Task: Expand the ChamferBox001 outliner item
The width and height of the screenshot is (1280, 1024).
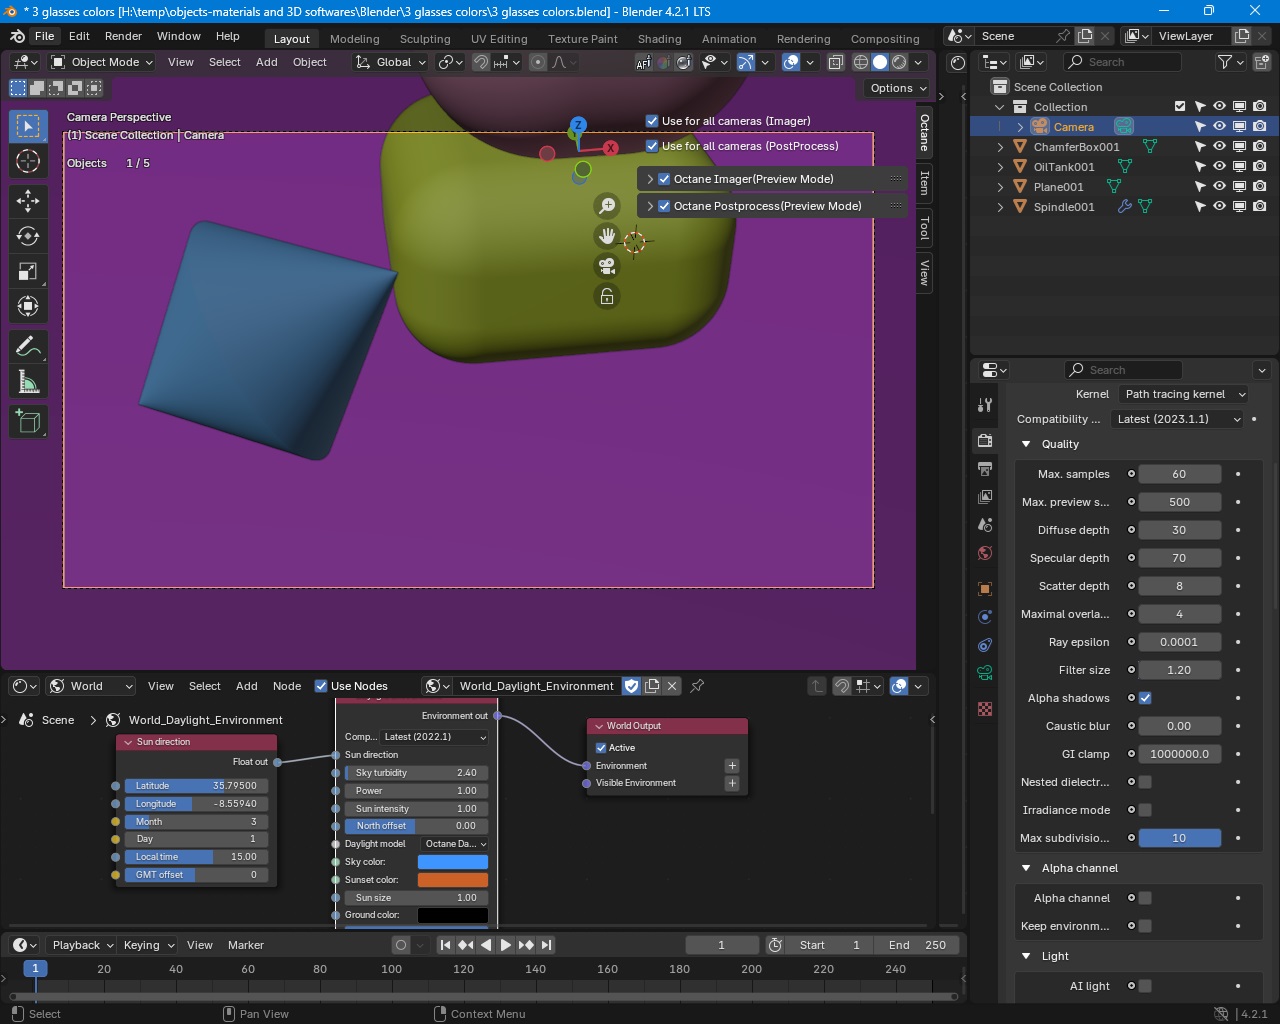Action: (x=1001, y=147)
